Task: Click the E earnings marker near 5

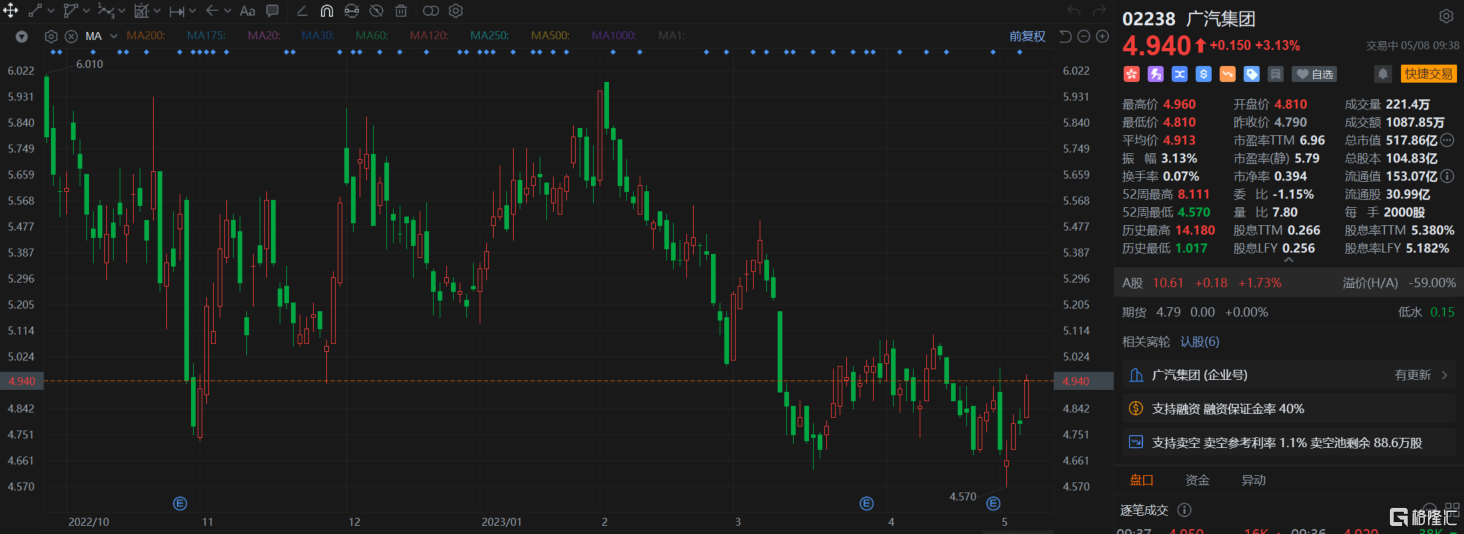Action: pyautogui.click(x=994, y=503)
